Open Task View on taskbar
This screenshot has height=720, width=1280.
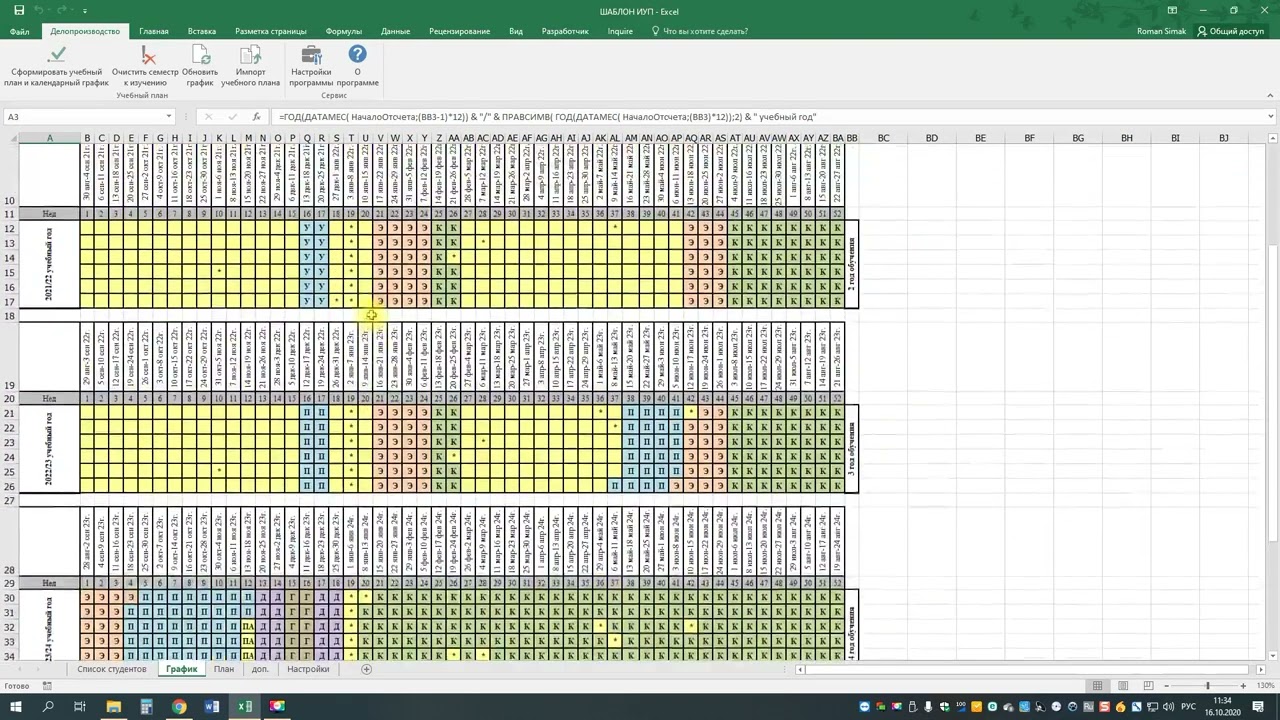point(80,706)
